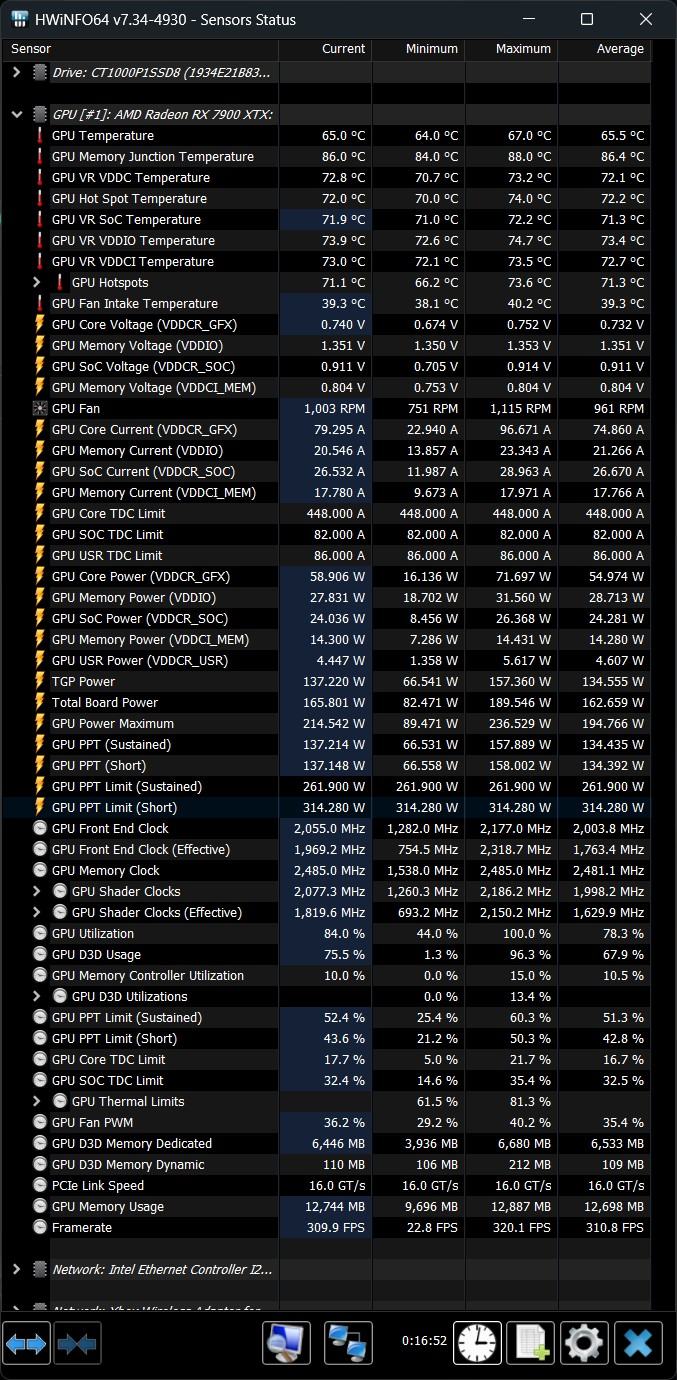Start logging with document plus icon
This screenshot has height=1380, width=677.
click(x=530, y=1343)
